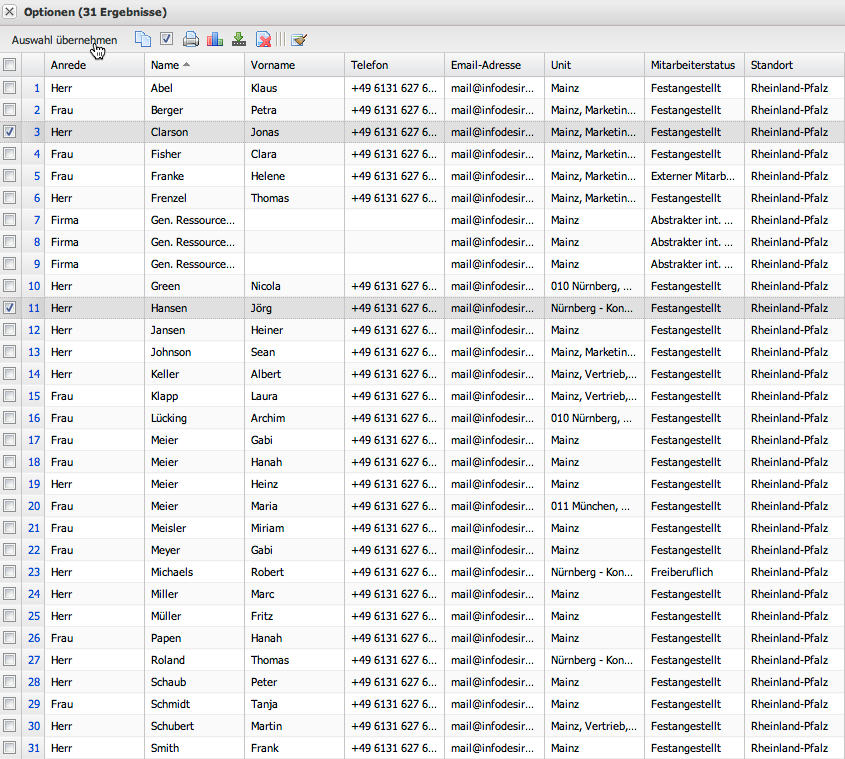The image size is (845, 759).
Task: Click the Standort column header
Action: 772,65
